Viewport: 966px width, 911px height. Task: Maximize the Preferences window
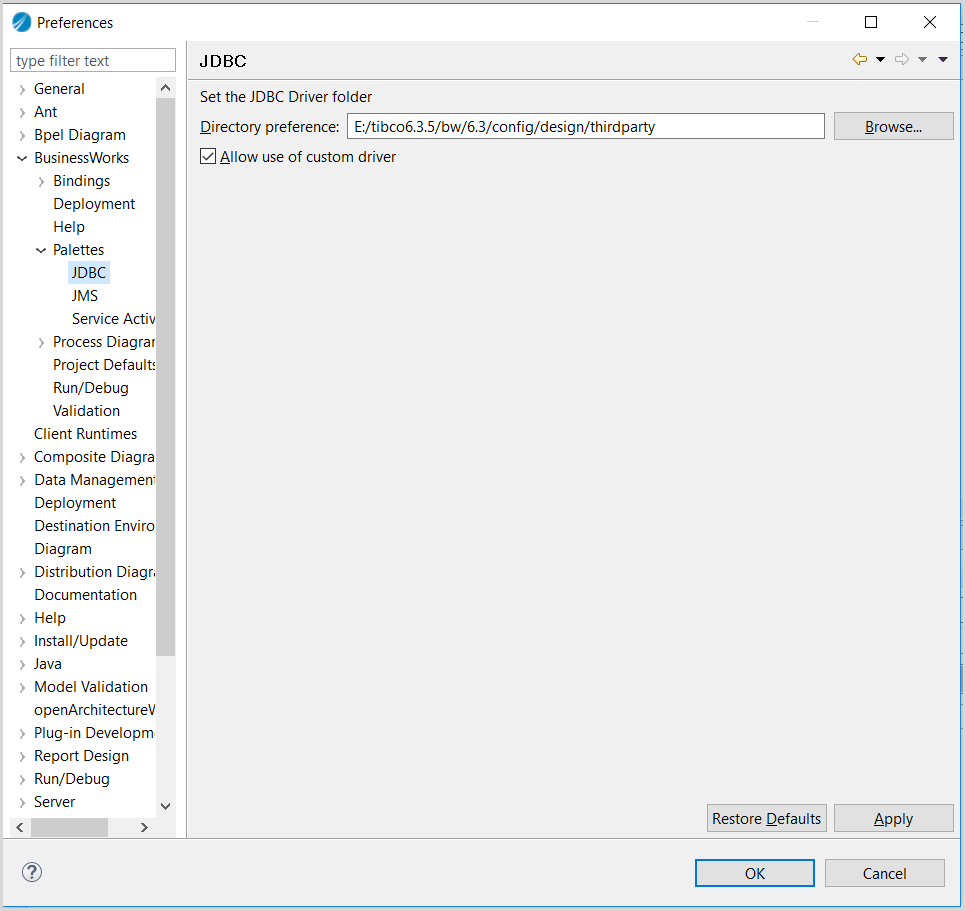[871, 22]
